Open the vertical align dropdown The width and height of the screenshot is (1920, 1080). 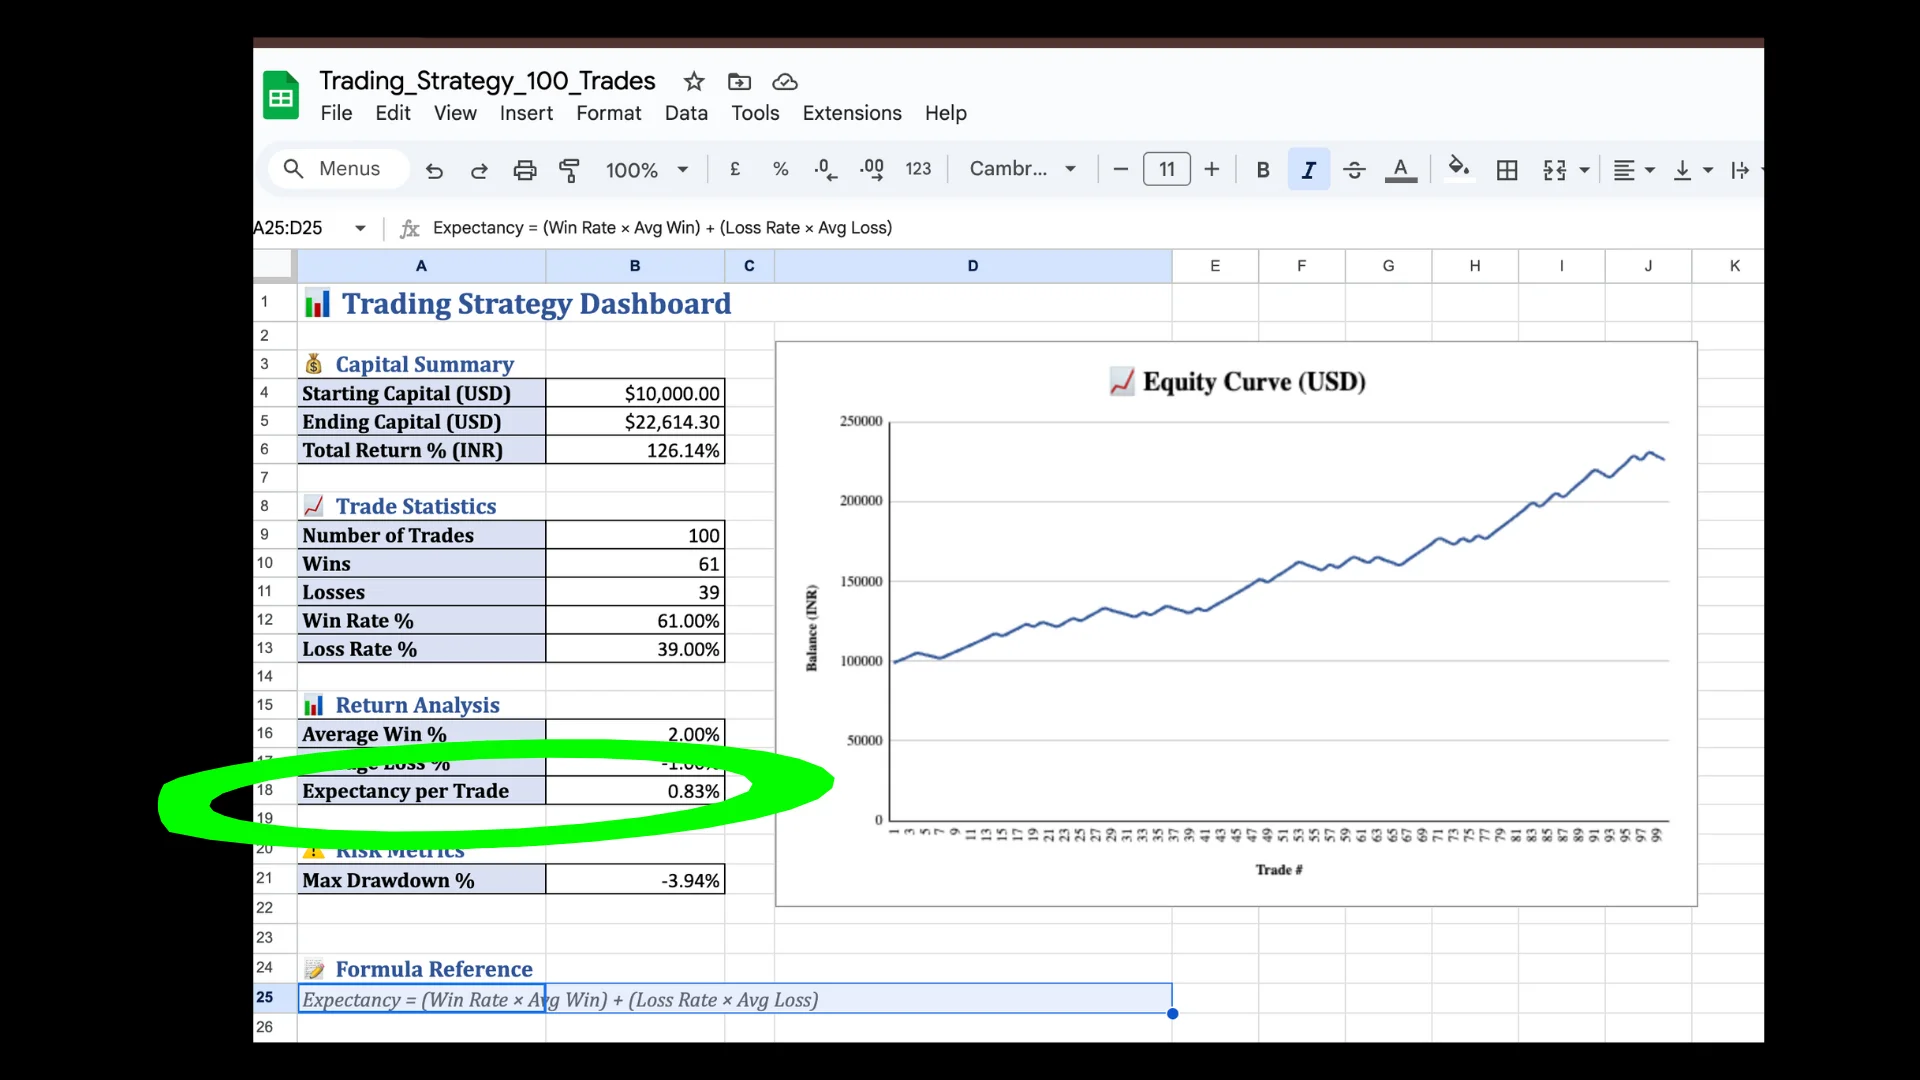[x=1692, y=170]
